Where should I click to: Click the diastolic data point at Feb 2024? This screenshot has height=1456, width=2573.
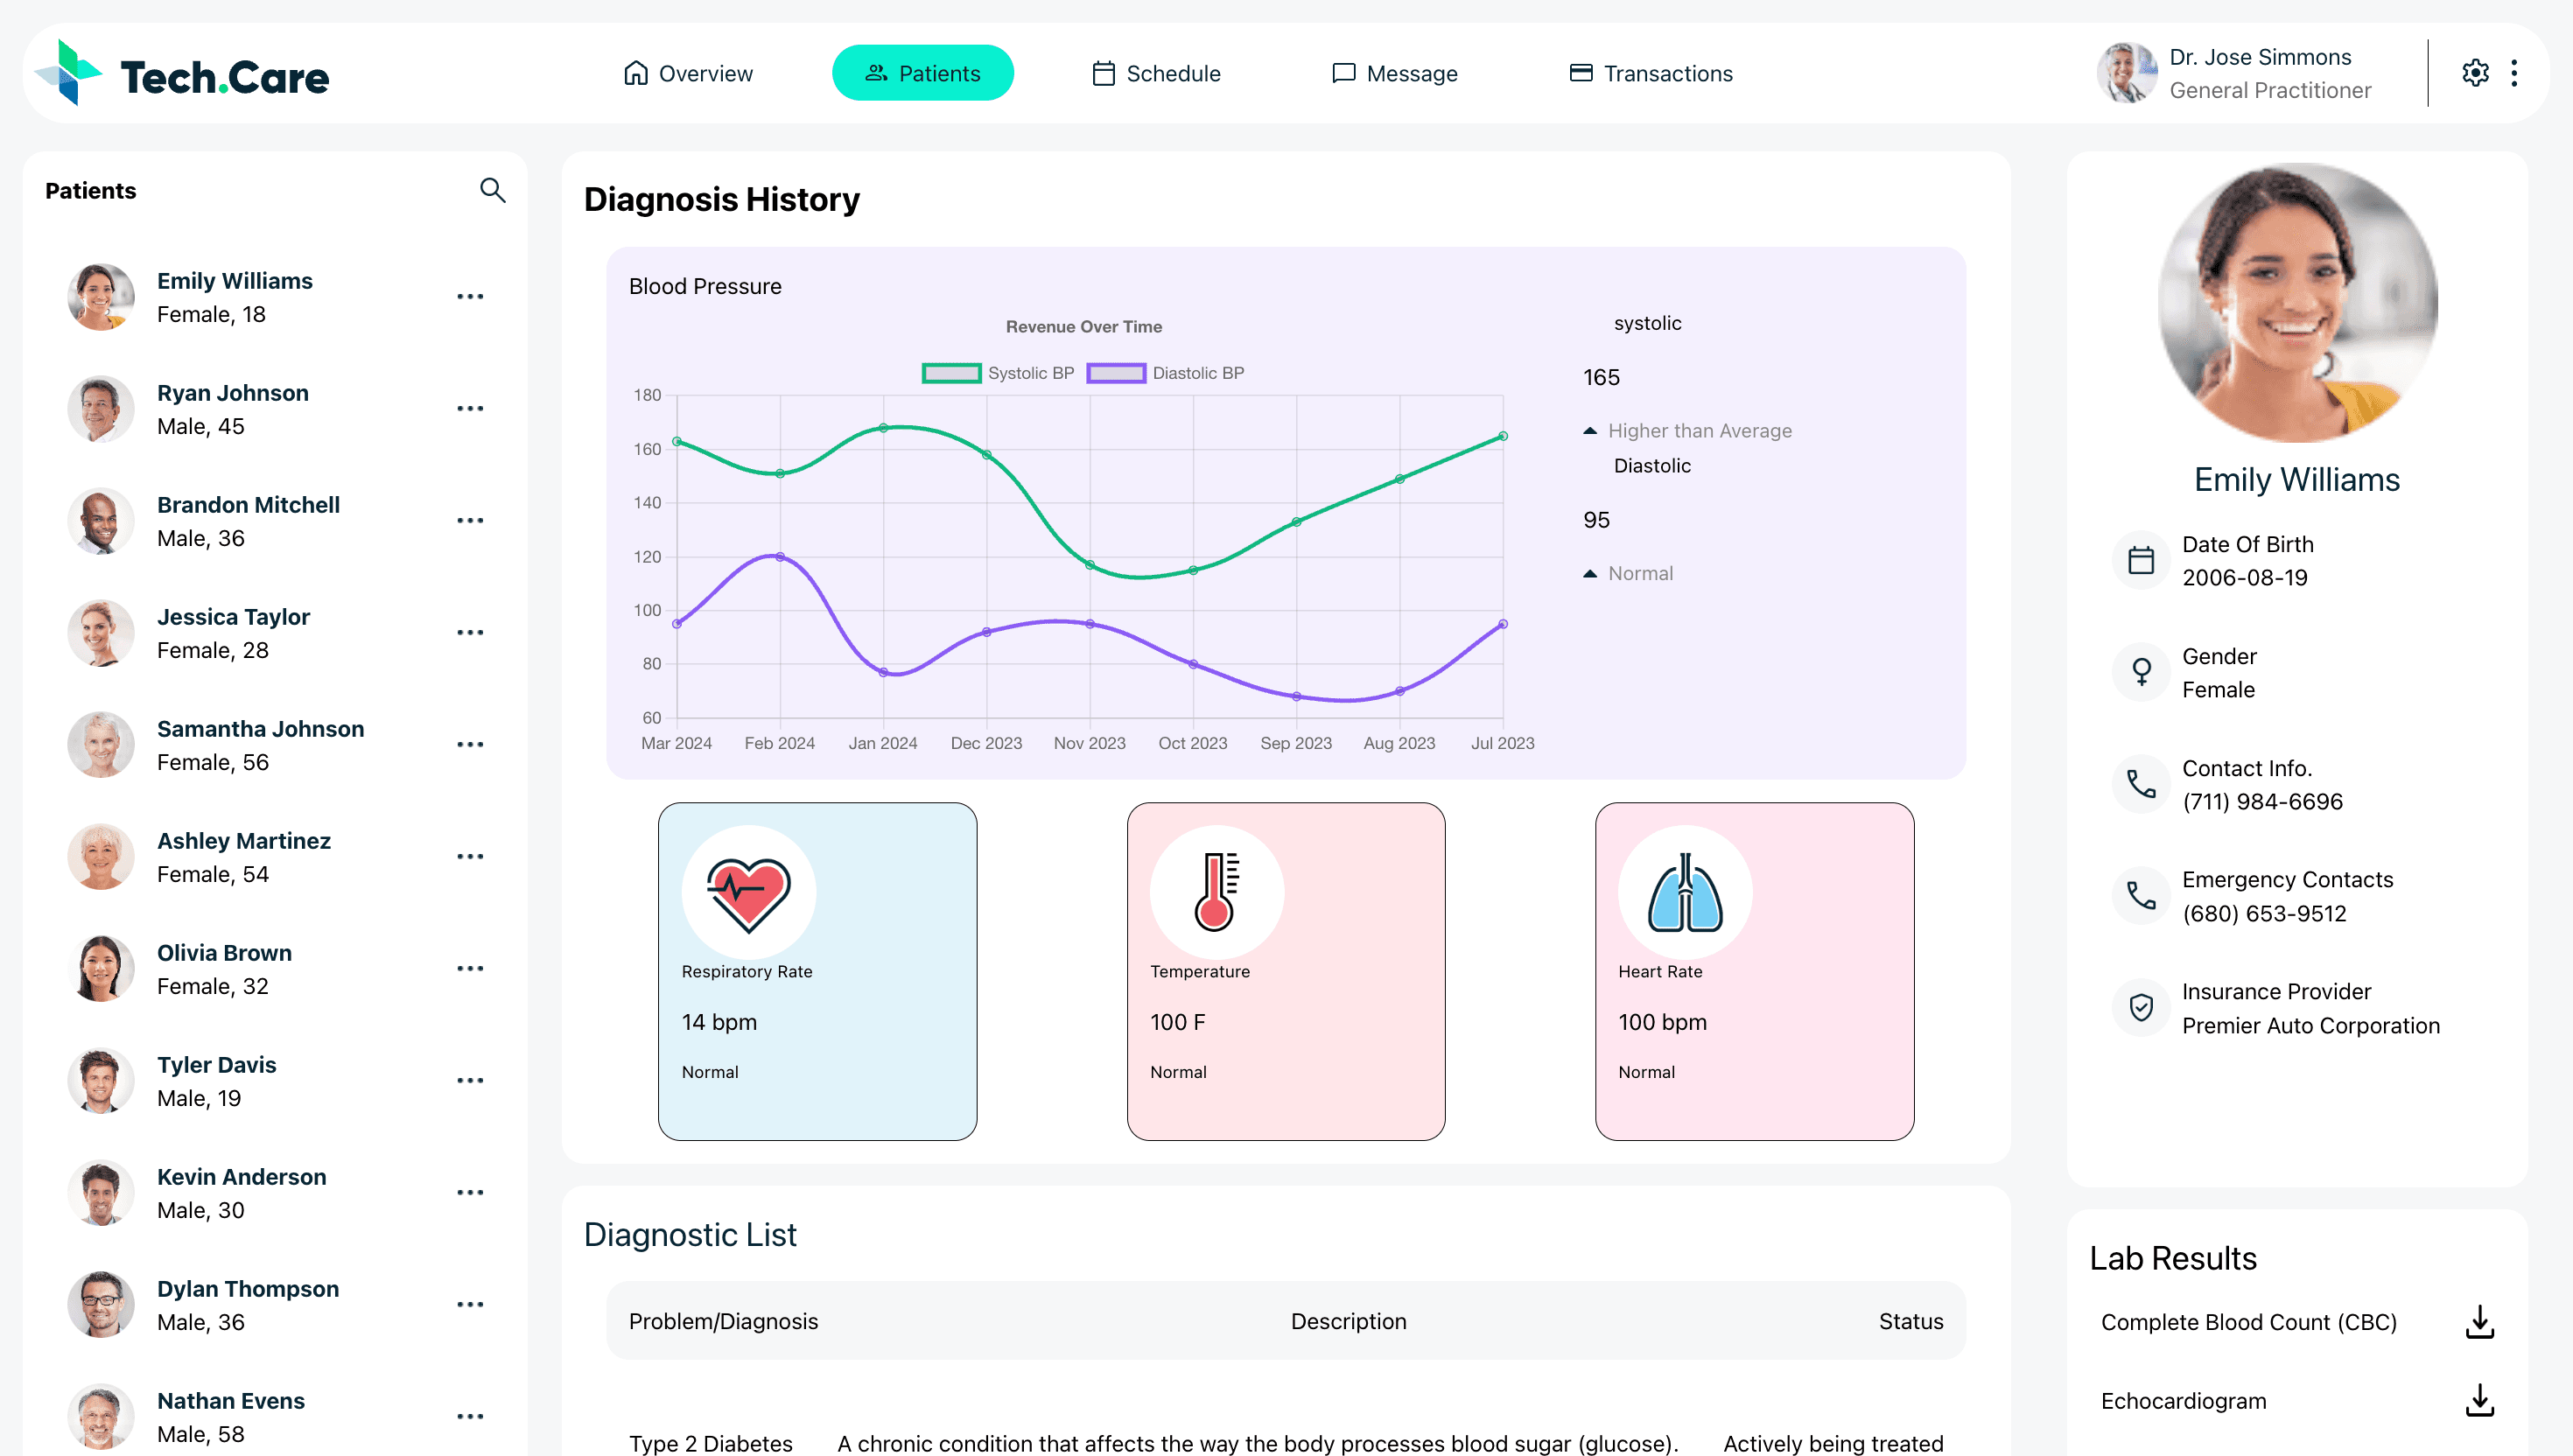tap(780, 557)
